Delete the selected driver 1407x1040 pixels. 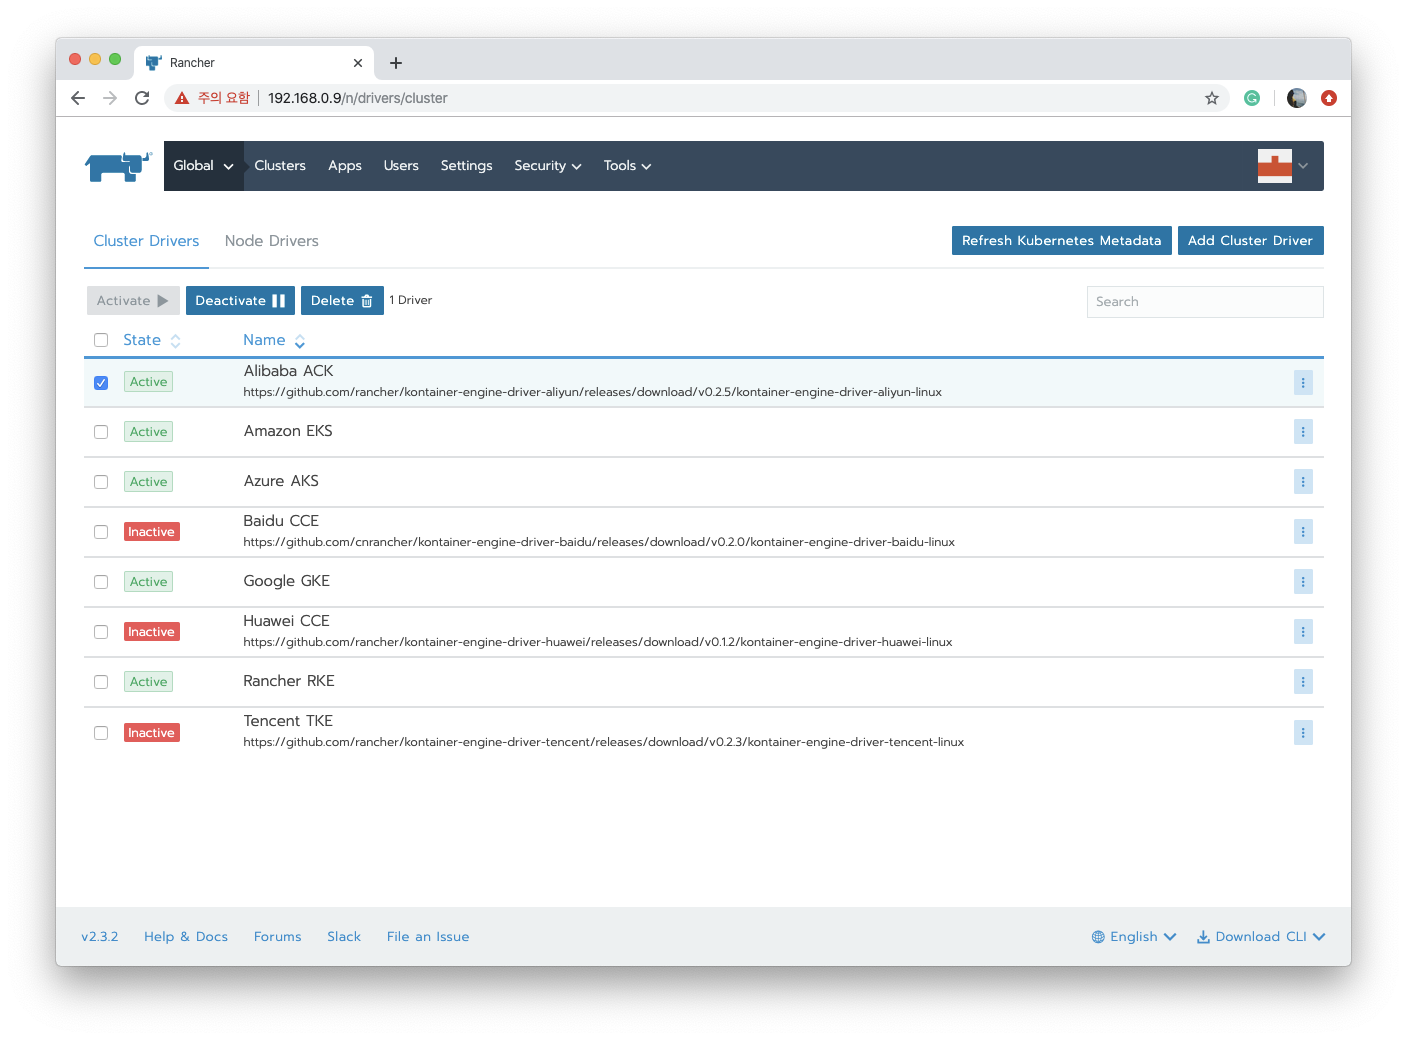click(342, 301)
